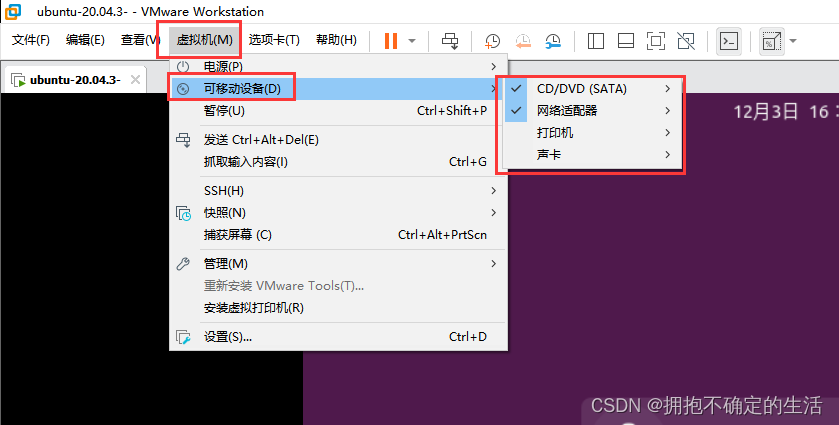Viewport: 839px width, 425px height.
Task: Open the 帮助(H) menu
Action: coord(336,40)
